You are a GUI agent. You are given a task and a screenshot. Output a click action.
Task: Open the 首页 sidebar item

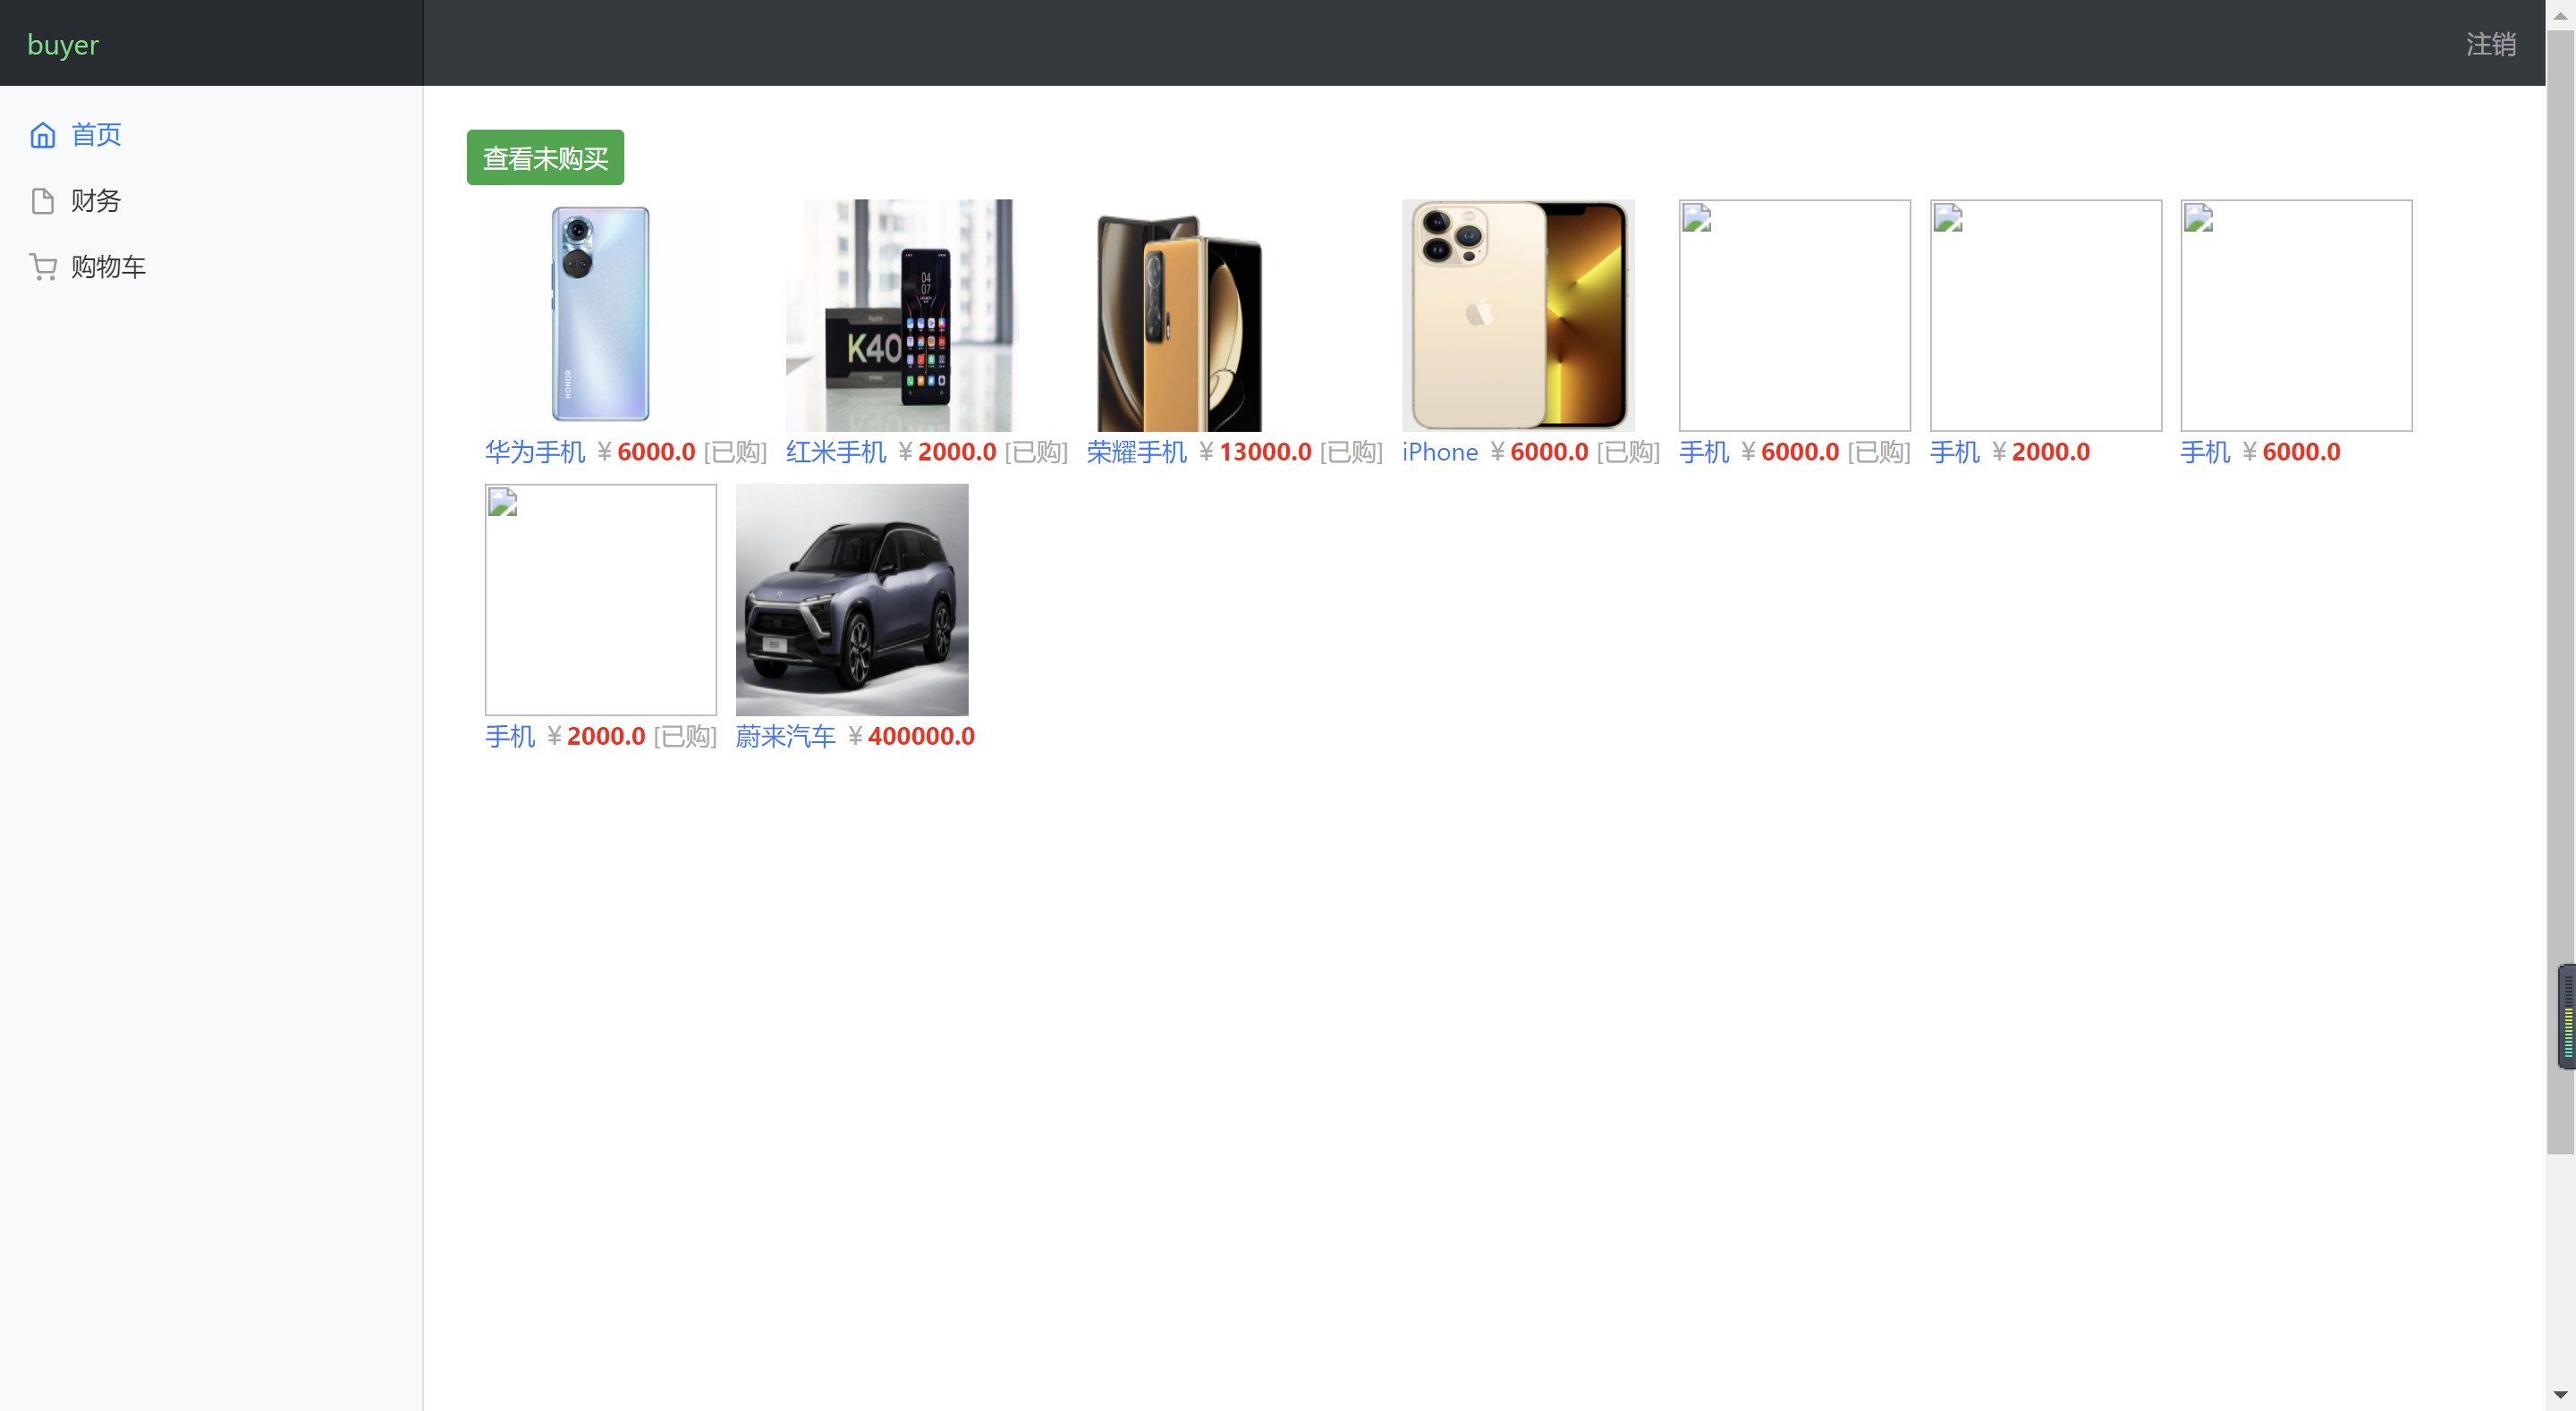[x=95, y=134]
